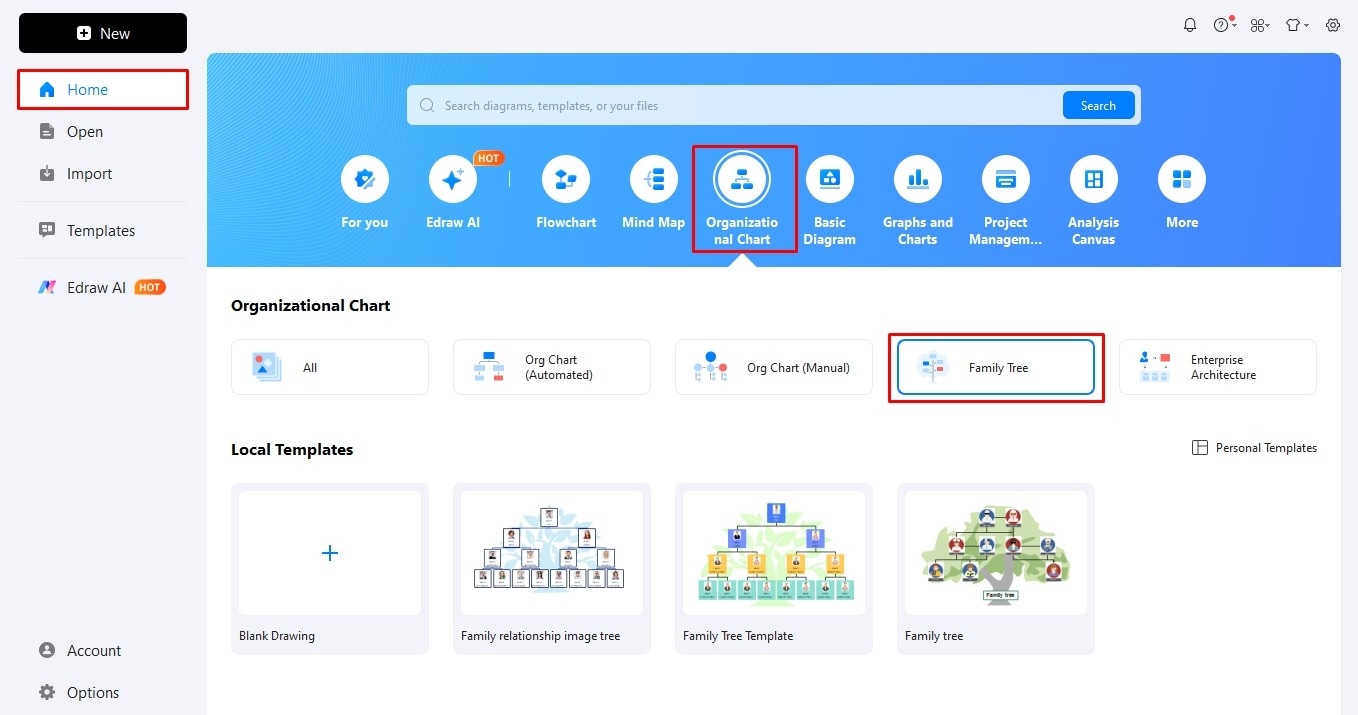Click the Import download icon

point(47,173)
